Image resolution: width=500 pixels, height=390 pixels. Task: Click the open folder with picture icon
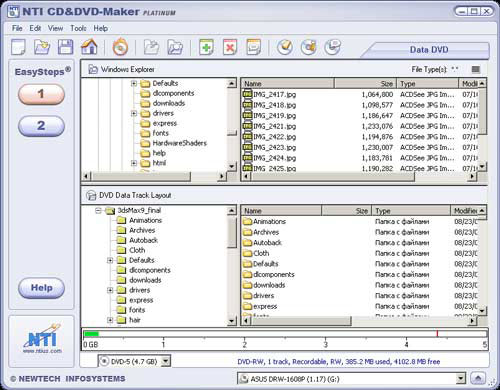click(175, 47)
